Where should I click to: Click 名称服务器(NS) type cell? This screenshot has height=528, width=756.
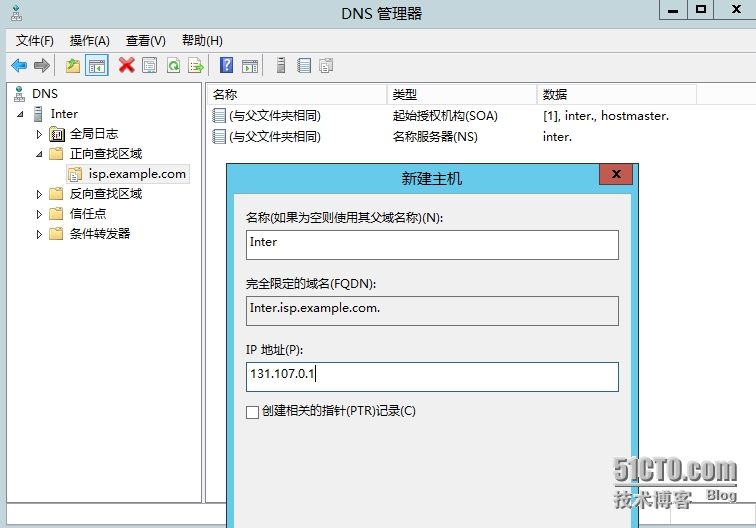point(435,136)
